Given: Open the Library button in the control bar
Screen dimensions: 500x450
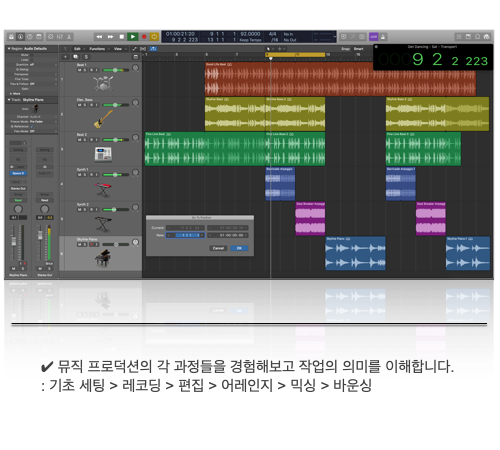Looking at the screenshot, I should (11, 37).
